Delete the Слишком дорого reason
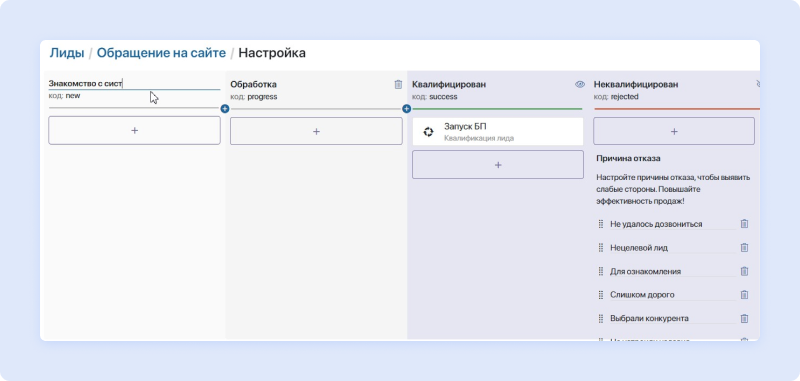800x381 pixels. point(744,295)
